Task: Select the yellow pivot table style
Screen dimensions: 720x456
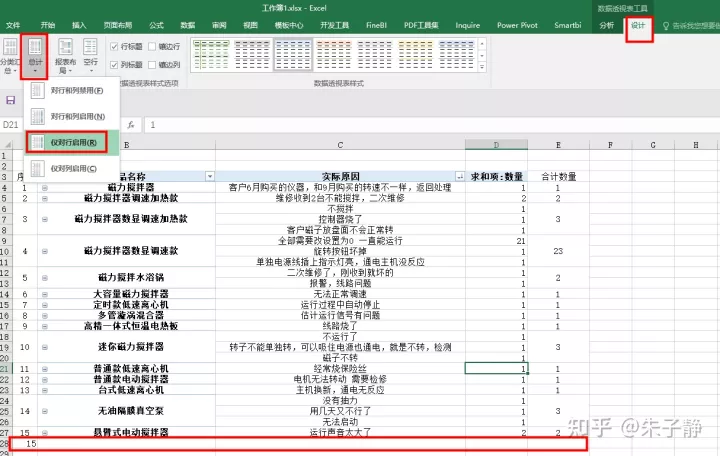Action: pos(416,55)
